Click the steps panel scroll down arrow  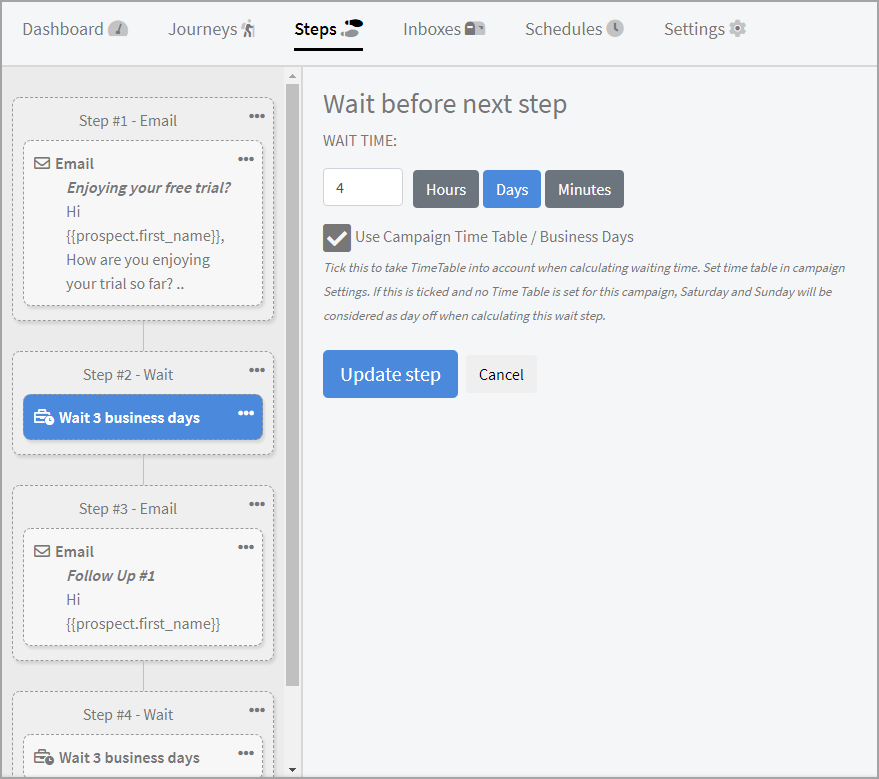click(x=292, y=769)
